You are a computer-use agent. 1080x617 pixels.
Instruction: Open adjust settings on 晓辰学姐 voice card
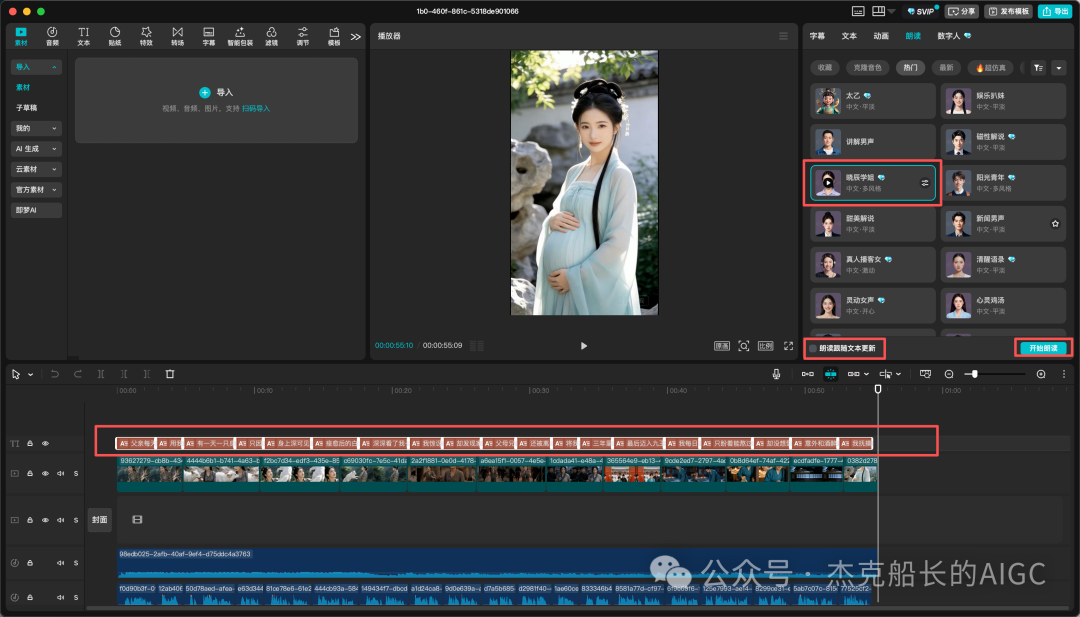point(925,182)
